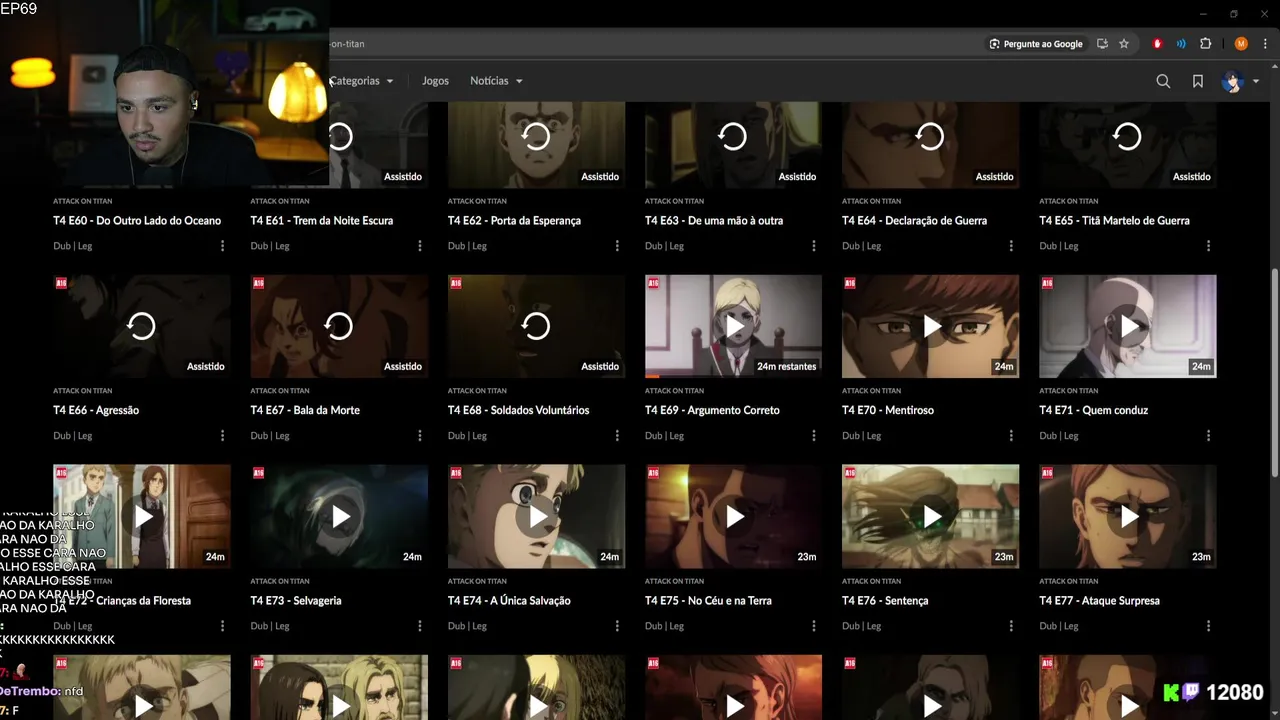Image resolution: width=1280 pixels, height=720 pixels.
Task: Replay episode E62 Porta da Esperança
Action: pyautogui.click(x=536, y=137)
